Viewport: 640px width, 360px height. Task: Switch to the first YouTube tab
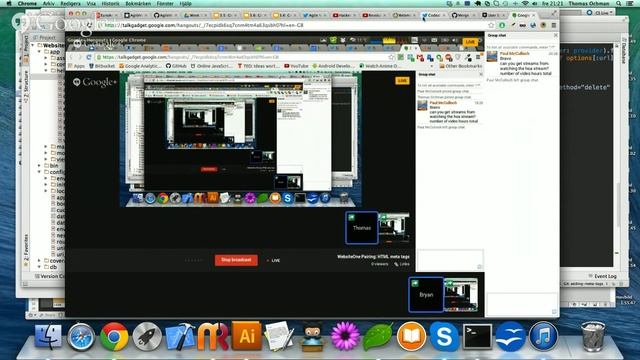(x=345, y=15)
